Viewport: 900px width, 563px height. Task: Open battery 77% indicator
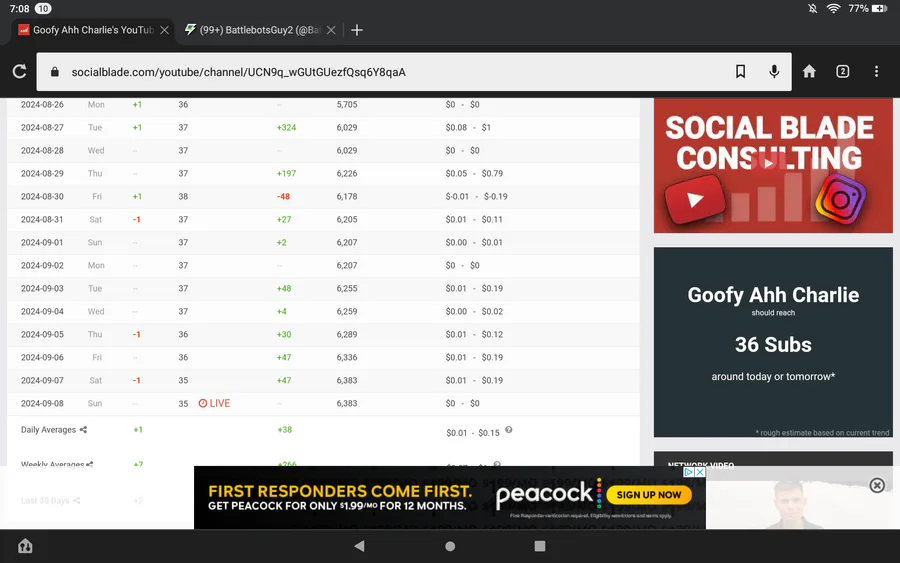[867, 9]
